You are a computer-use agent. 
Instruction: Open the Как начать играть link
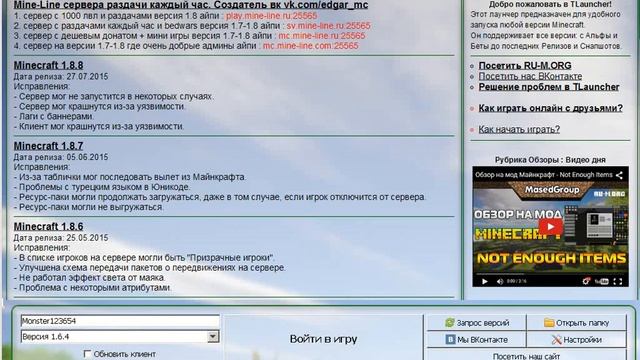coord(519,129)
